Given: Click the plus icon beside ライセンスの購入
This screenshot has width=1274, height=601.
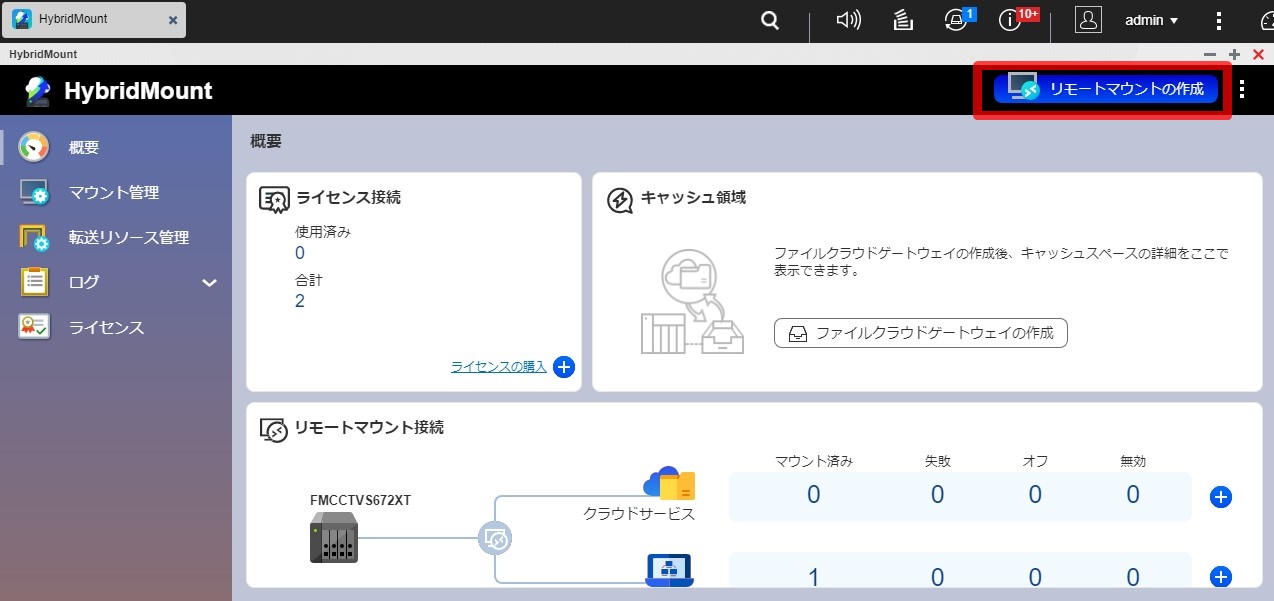Looking at the screenshot, I should pyautogui.click(x=564, y=367).
